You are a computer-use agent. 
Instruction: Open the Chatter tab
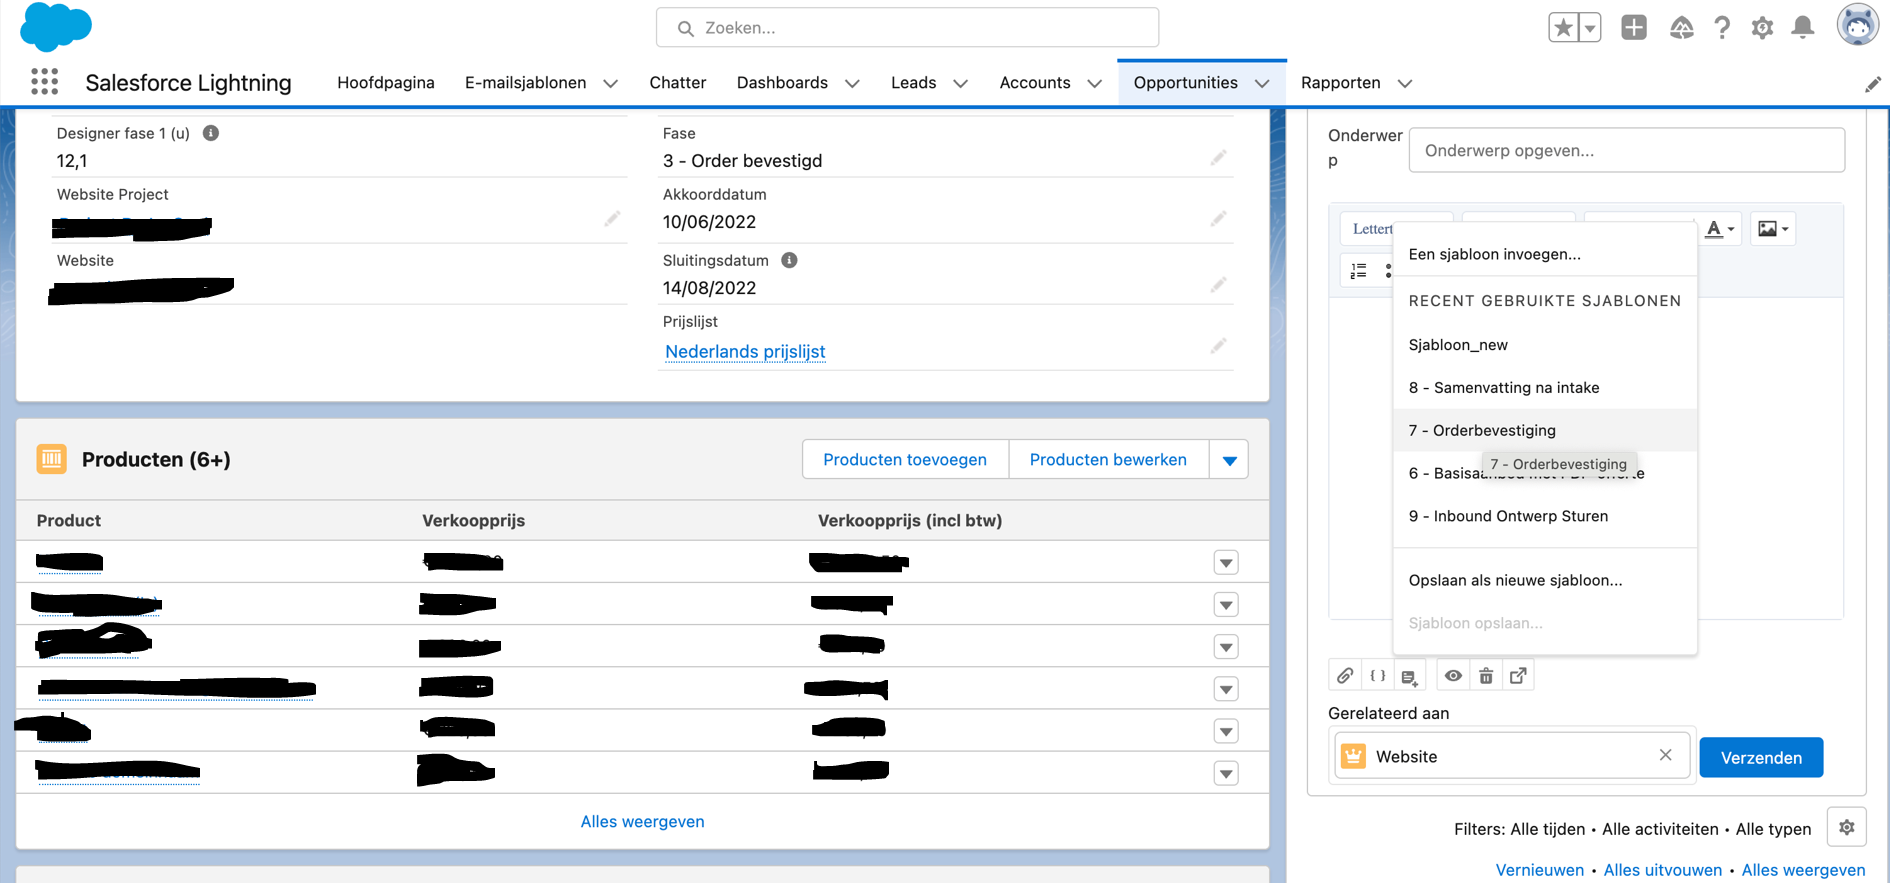pos(678,83)
